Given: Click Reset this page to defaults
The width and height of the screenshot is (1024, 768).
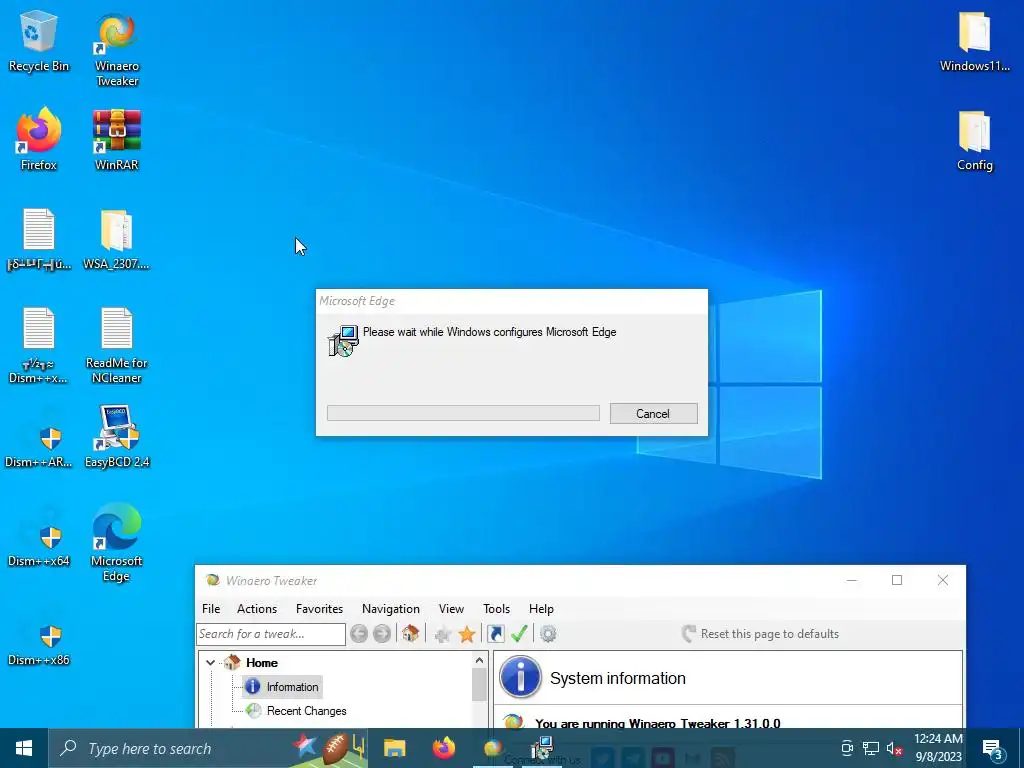Looking at the screenshot, I should tap(760, 634).
